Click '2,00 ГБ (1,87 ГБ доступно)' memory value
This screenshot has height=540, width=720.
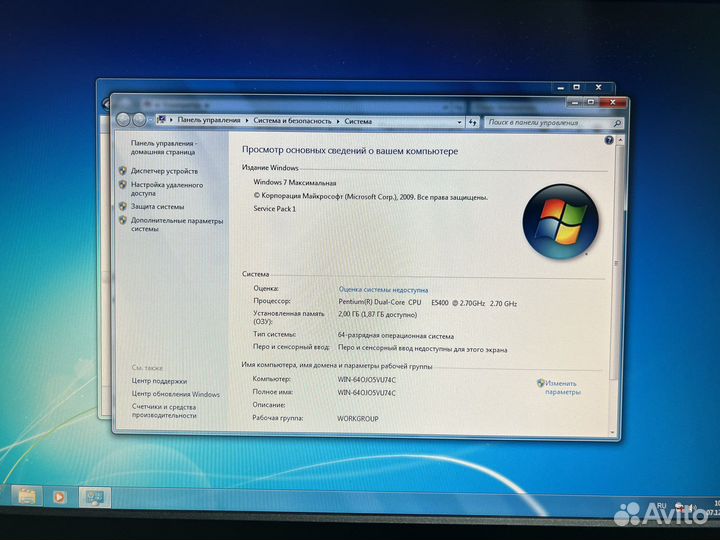[377, 315]
